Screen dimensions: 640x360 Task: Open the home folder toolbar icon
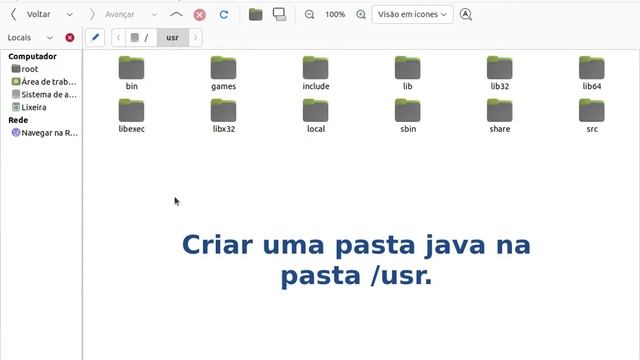256,14
